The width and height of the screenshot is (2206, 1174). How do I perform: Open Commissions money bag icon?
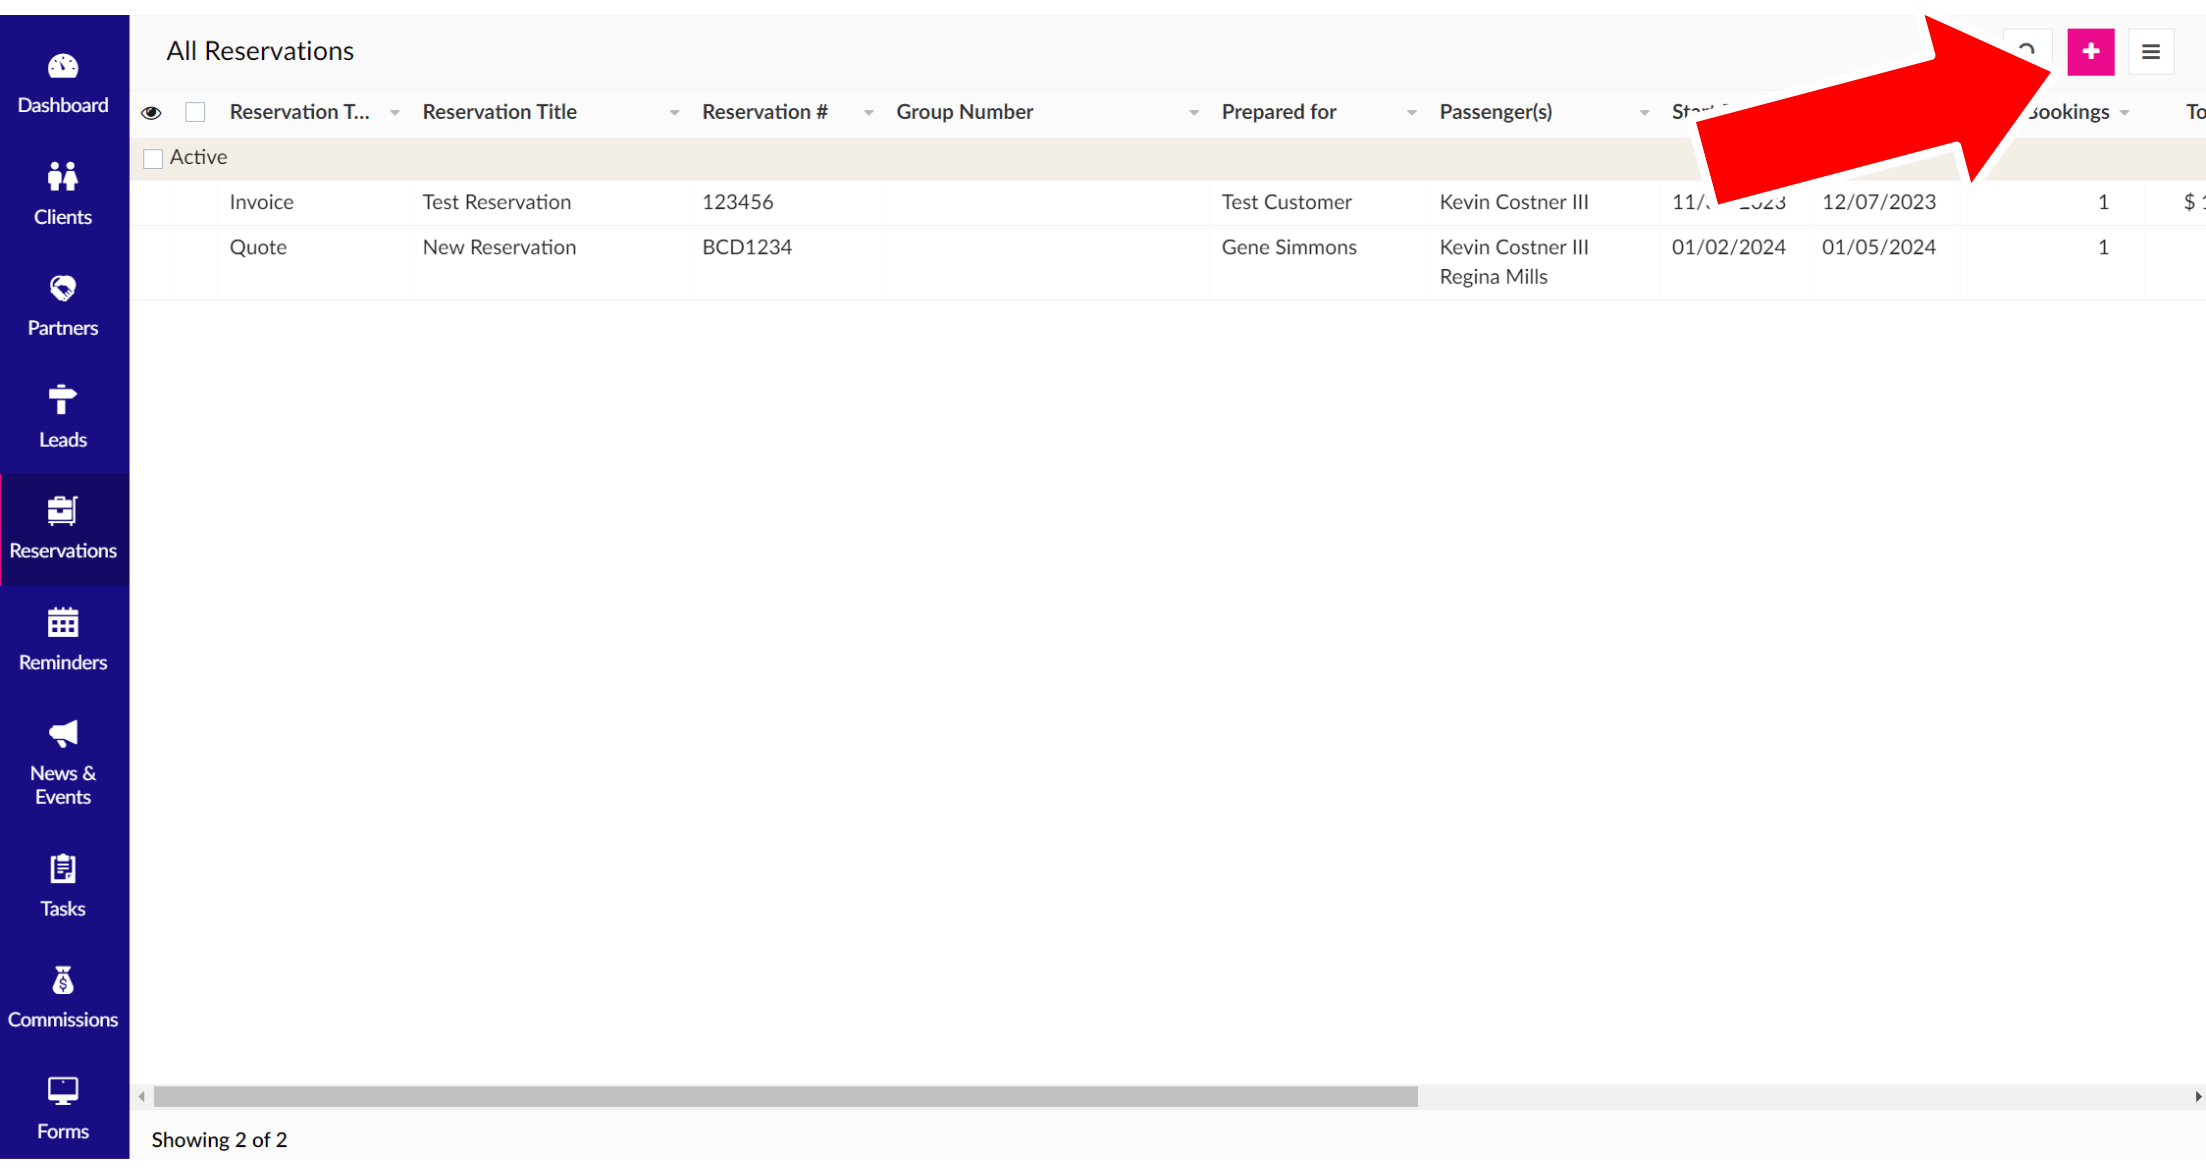point(62,981)
